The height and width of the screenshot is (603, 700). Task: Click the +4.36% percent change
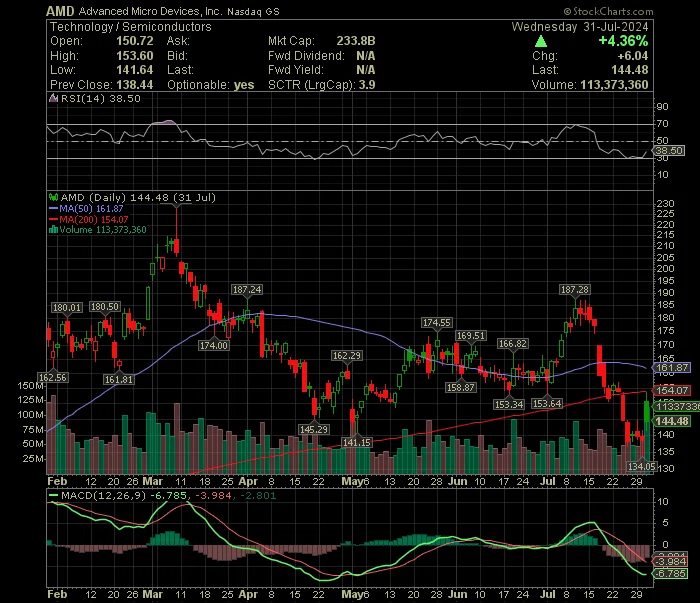click(623, 41)
